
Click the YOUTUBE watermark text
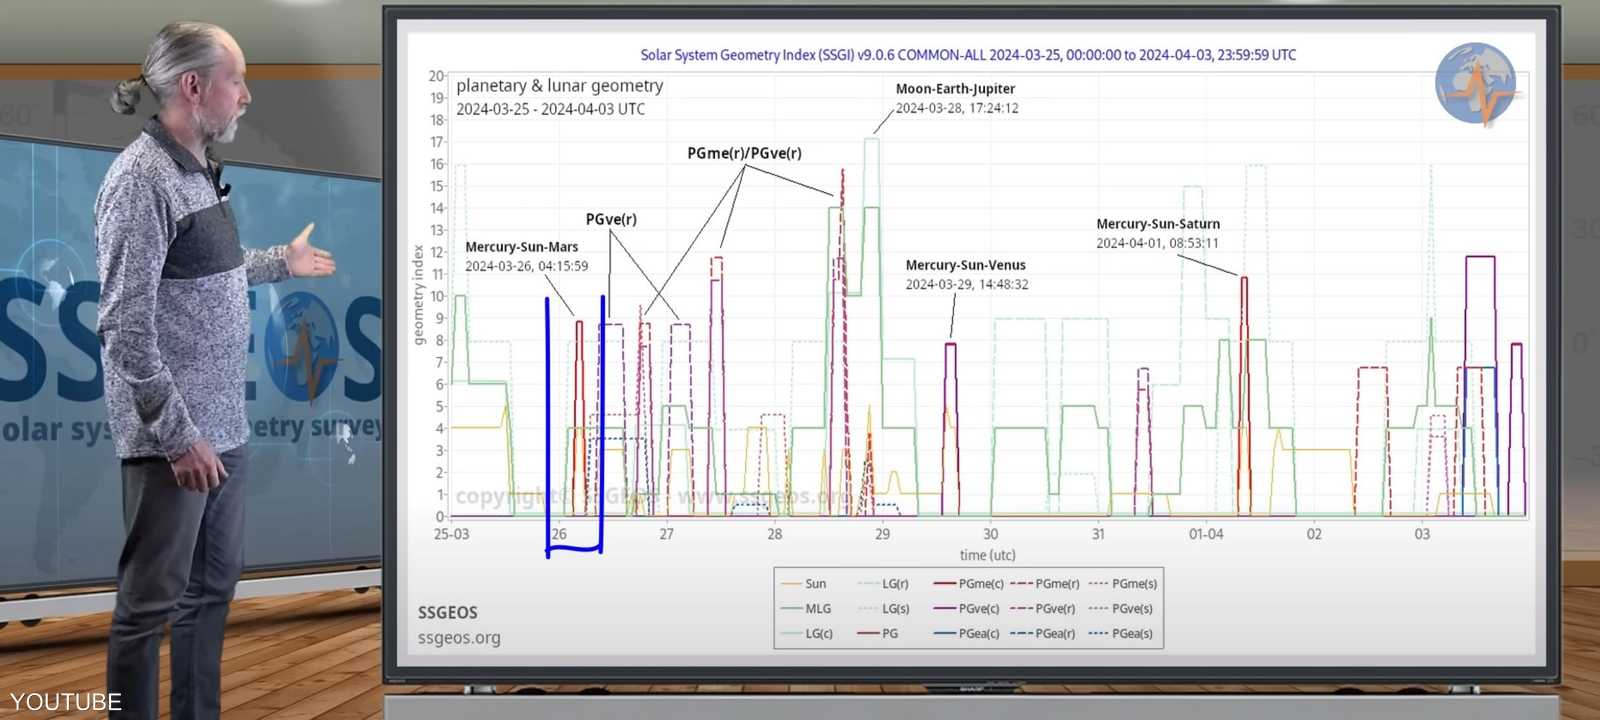tap(66, 702)
